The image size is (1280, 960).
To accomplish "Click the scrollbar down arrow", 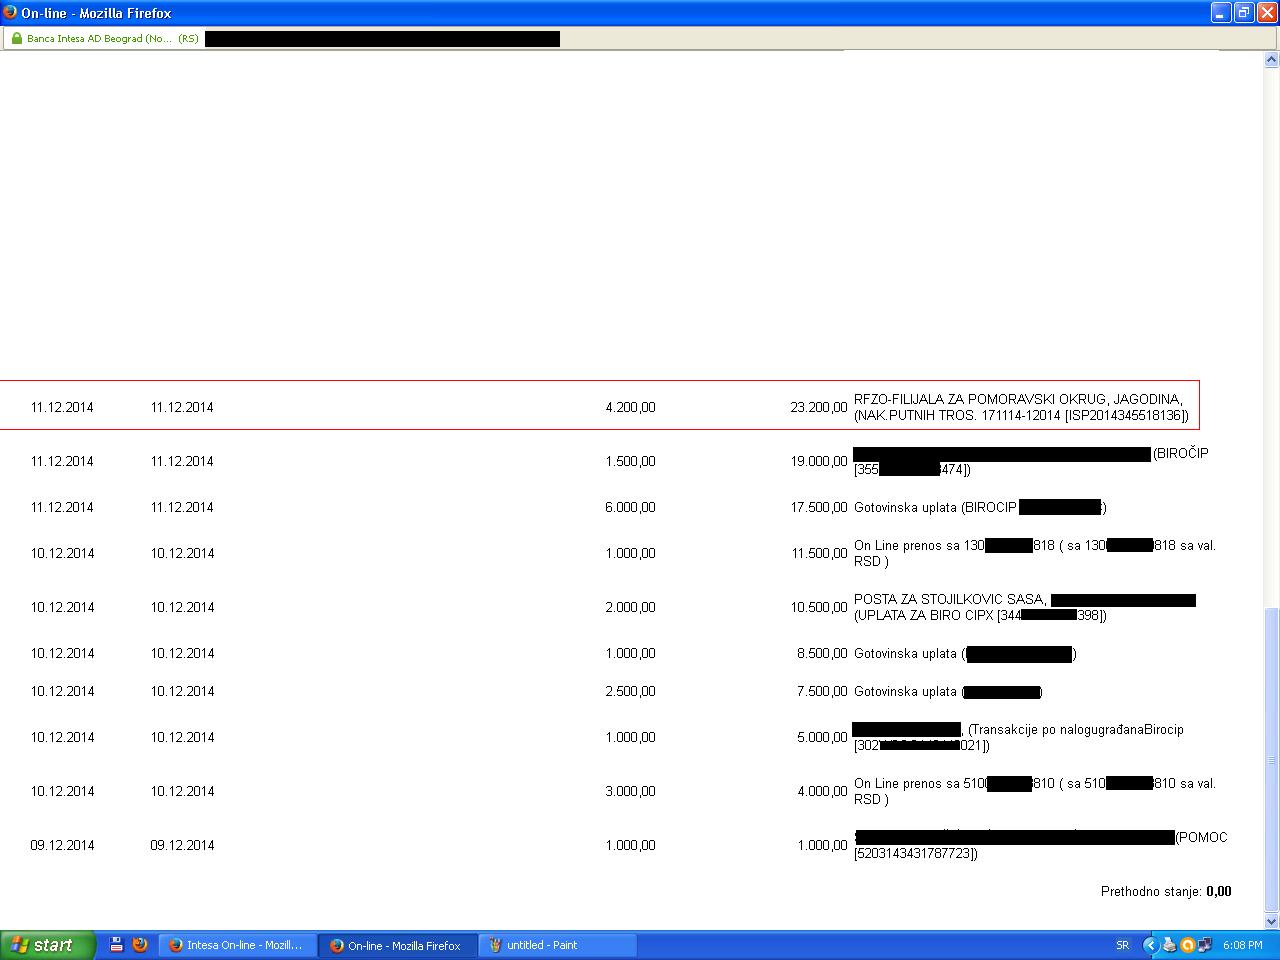I will click(x=1272, y=921).
